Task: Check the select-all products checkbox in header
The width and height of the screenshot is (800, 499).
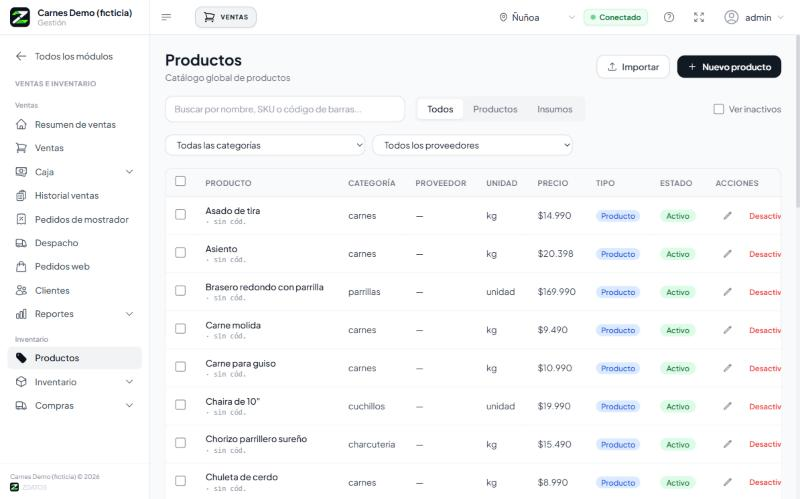Action: coord(180,181)
